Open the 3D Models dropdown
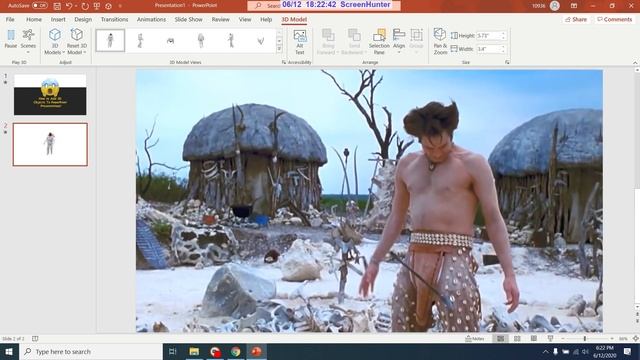Viewport: 640px width, 360px height. pyautogui.click(x=55, y=42)
